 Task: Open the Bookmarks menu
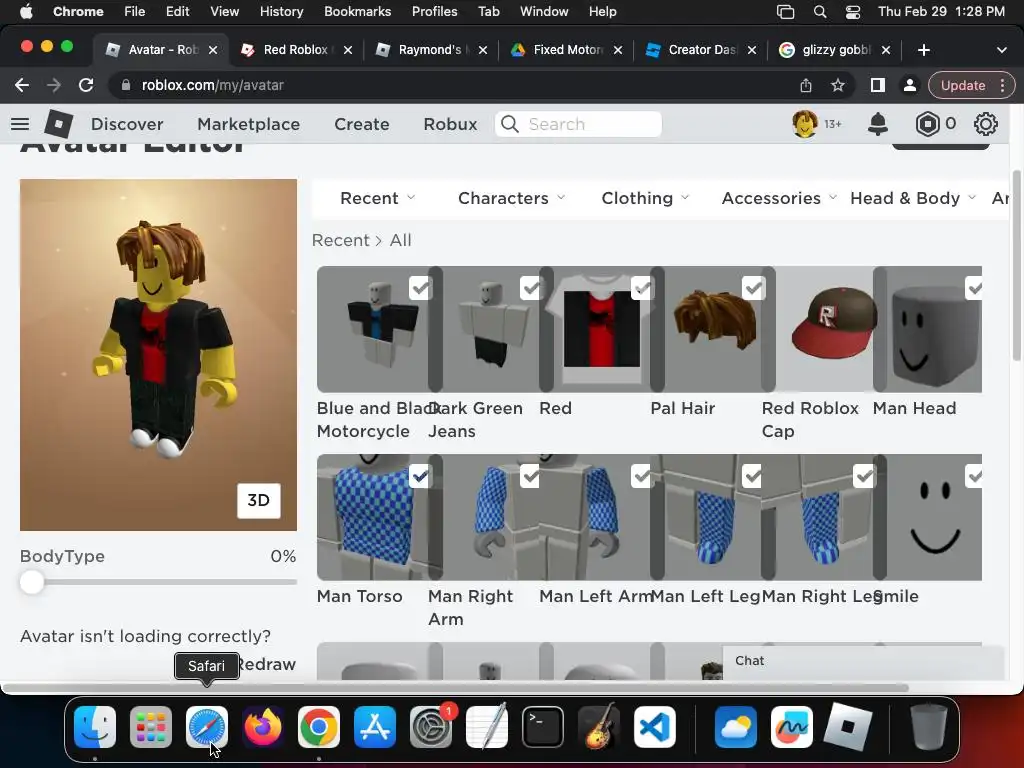pyautogui.click(x=357, y=12)
